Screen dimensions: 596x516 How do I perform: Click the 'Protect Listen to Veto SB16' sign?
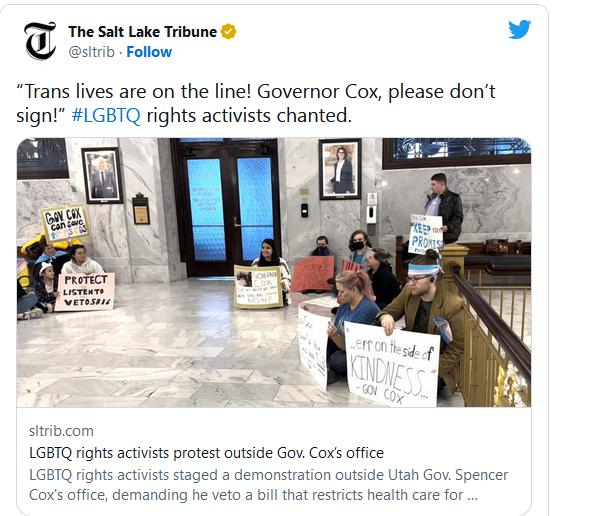click(x=85, y=292)
